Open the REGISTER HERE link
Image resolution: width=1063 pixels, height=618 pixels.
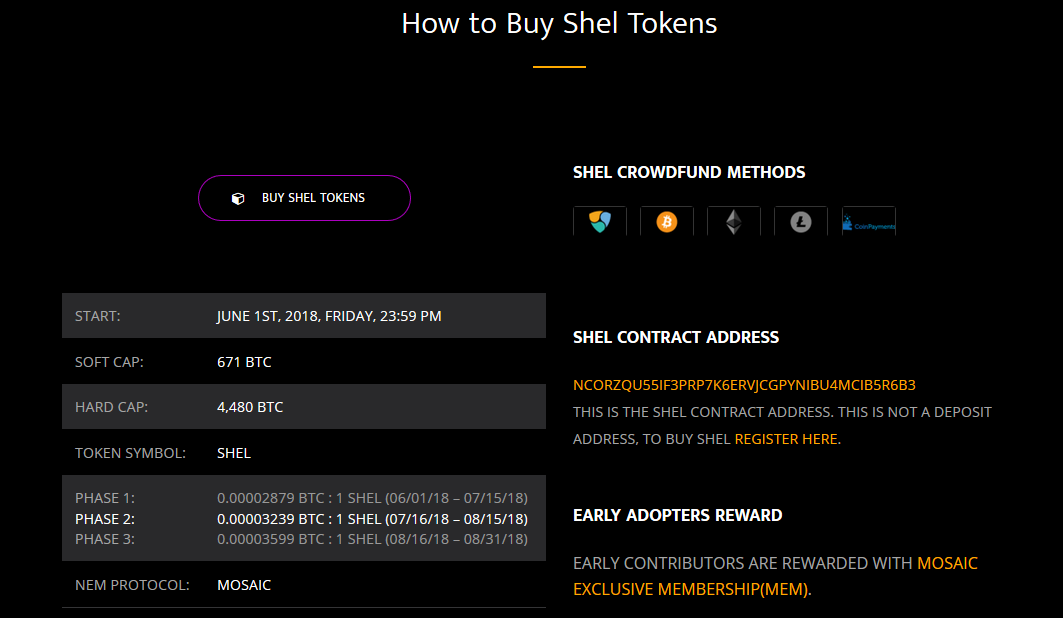tap(786, 439)
